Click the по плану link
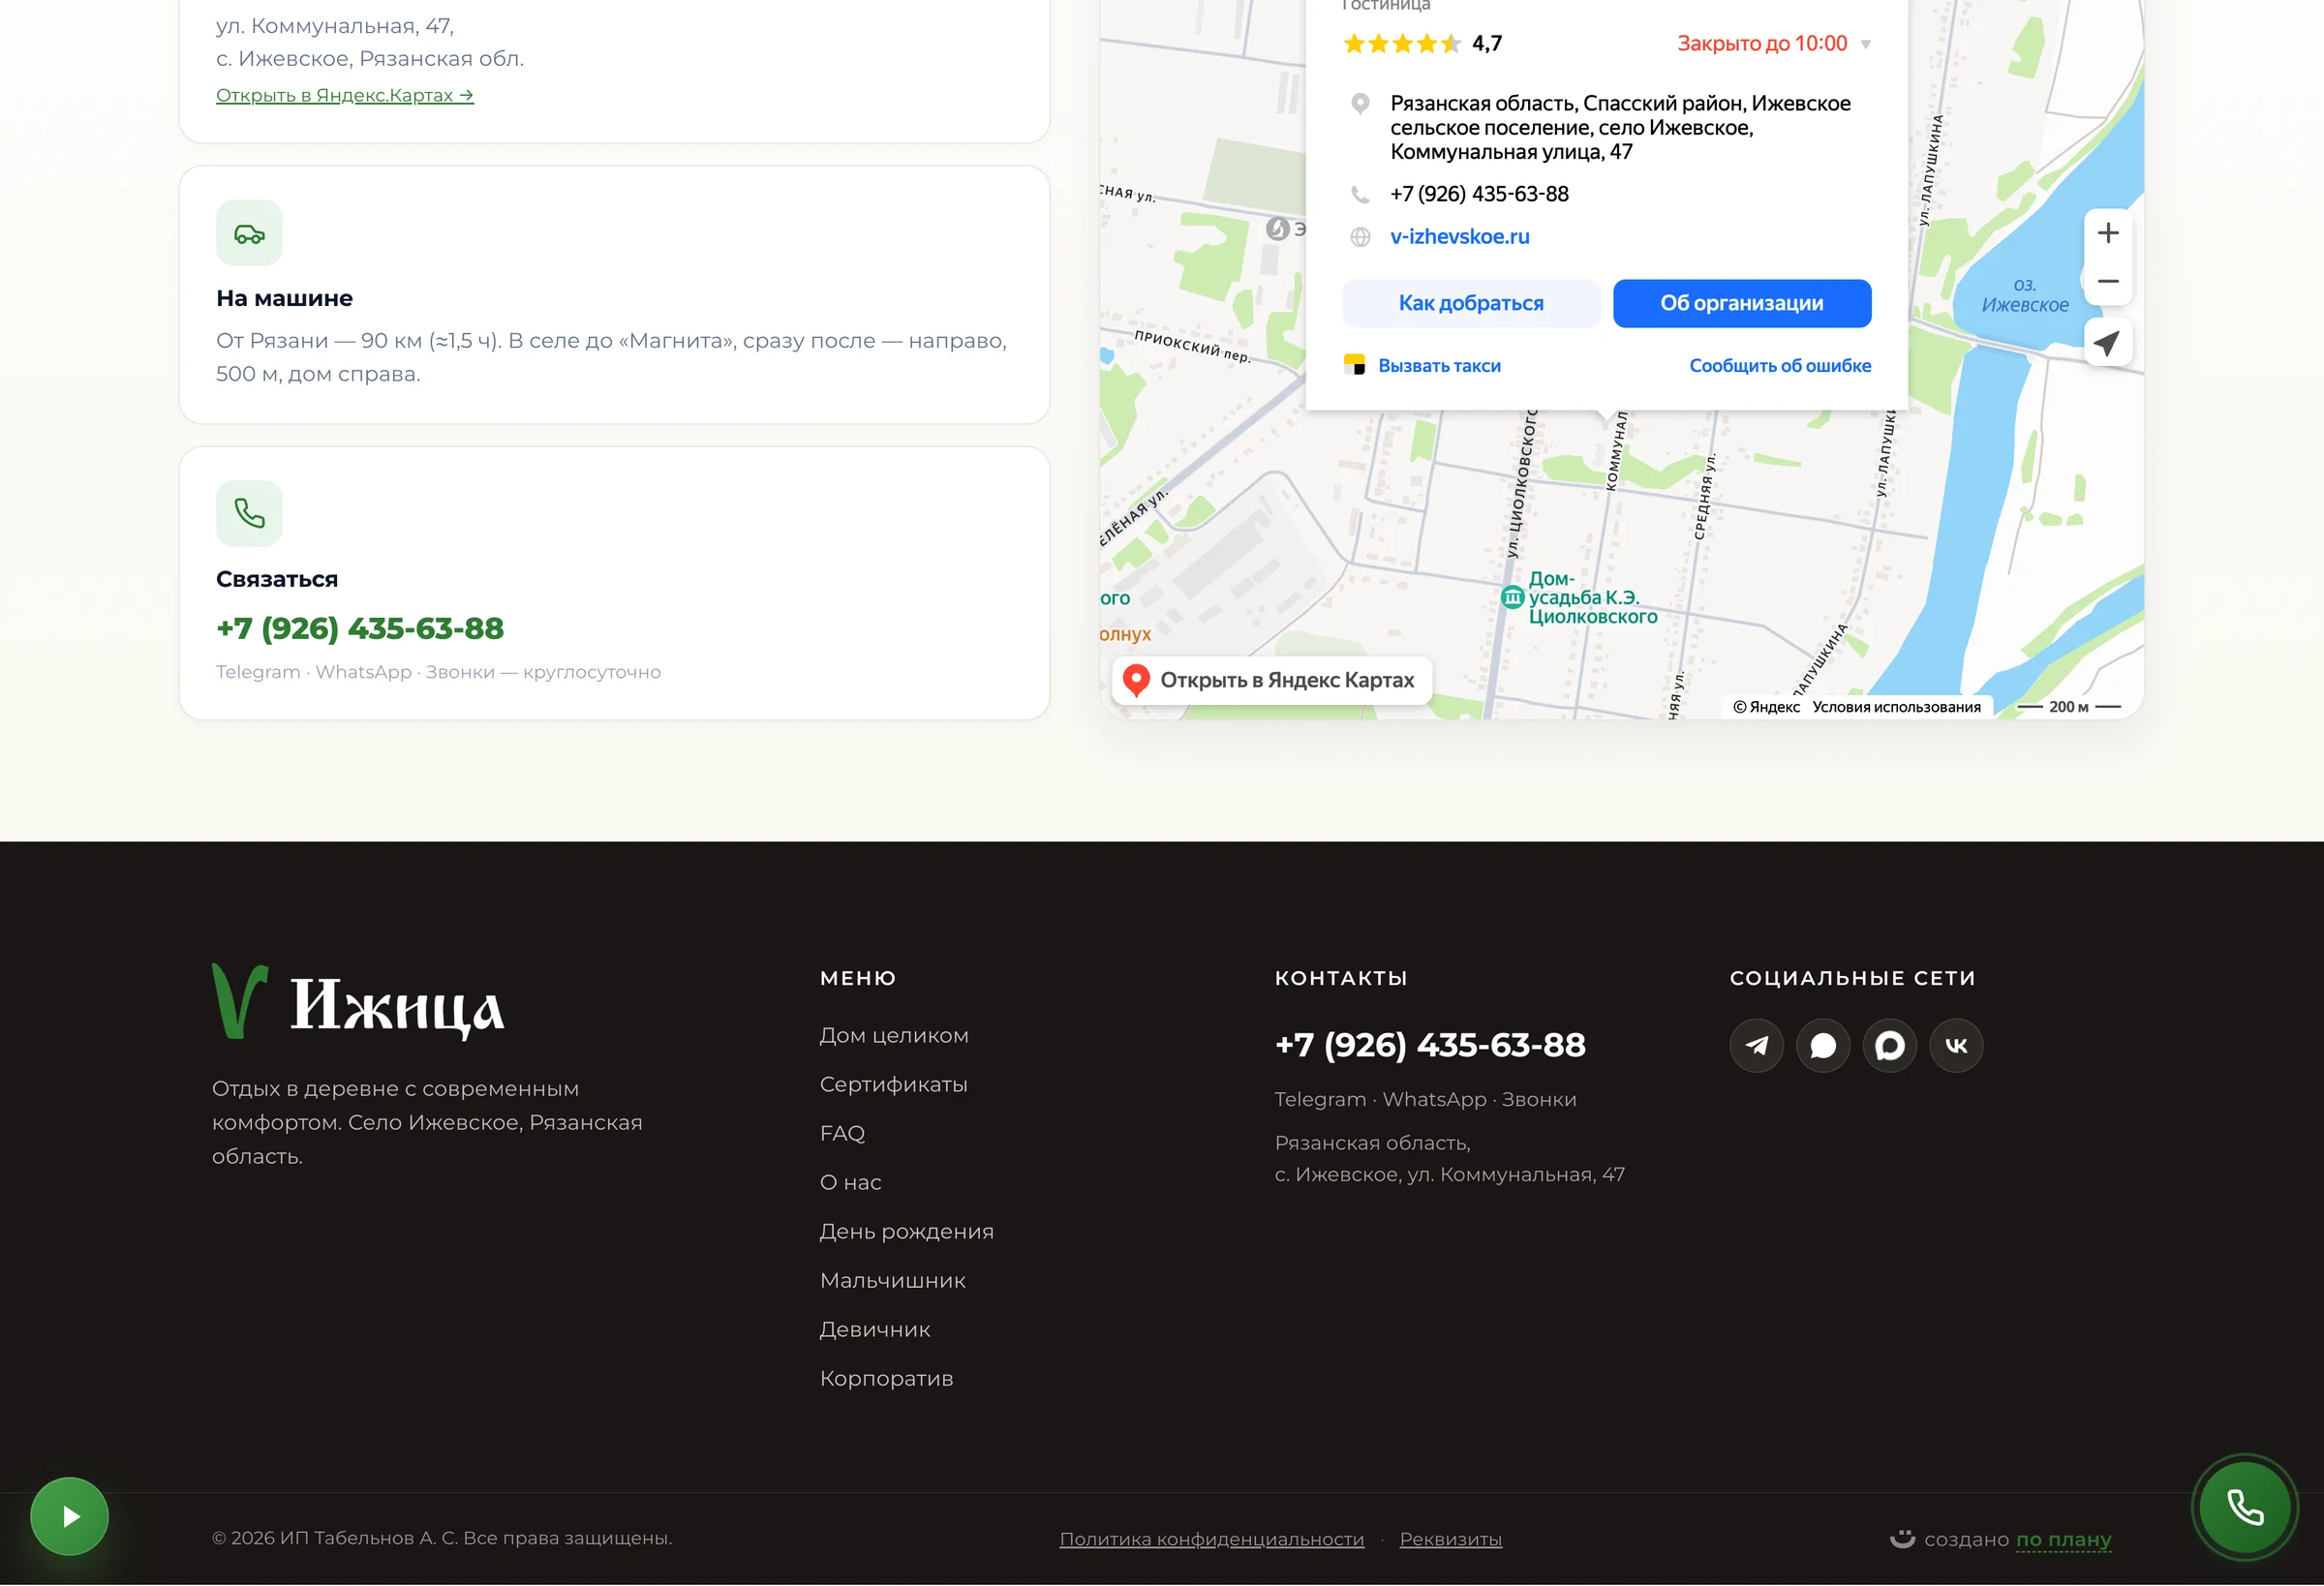 2064,1539
